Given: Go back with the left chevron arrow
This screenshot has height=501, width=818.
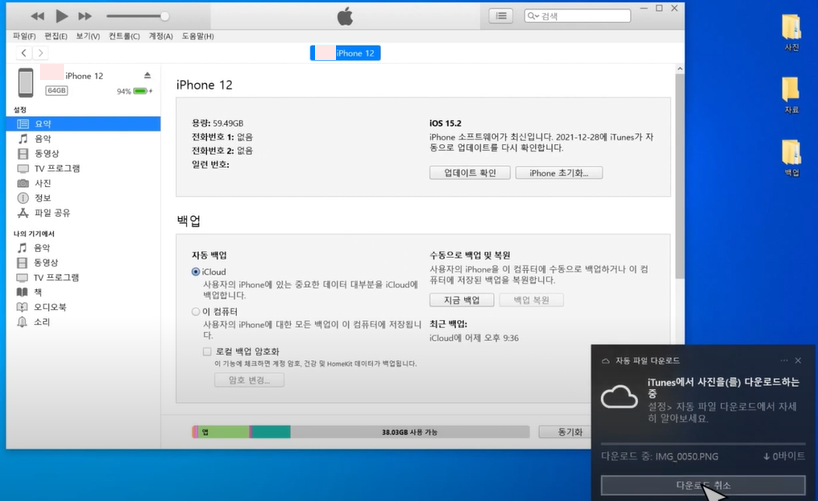Looking at the screenshot, I should coord(23,53).
